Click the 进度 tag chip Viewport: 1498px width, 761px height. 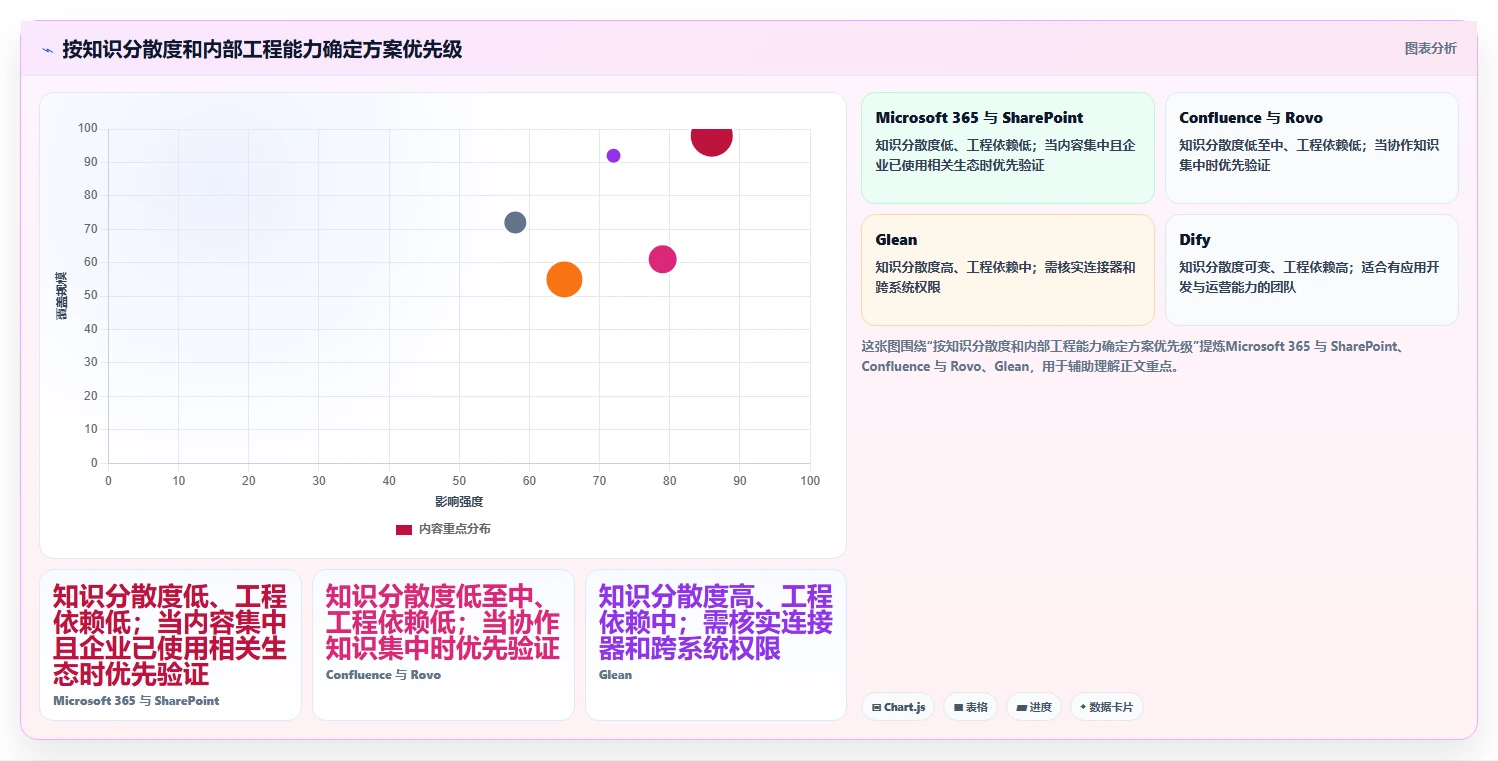click(x=1033, y=707)
